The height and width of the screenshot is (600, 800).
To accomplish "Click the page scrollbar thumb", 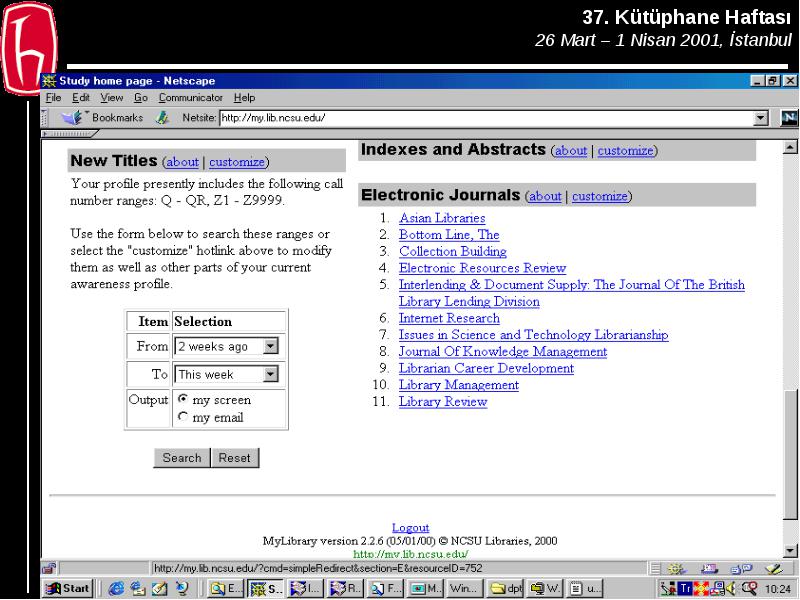I will point(790,454).
